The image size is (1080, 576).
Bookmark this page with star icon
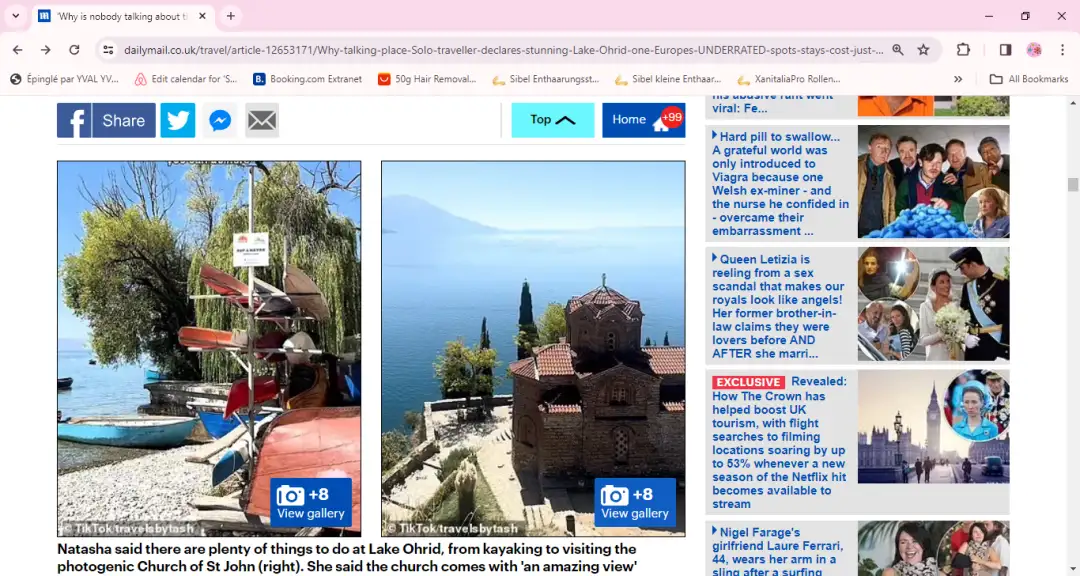pos(924,50)
